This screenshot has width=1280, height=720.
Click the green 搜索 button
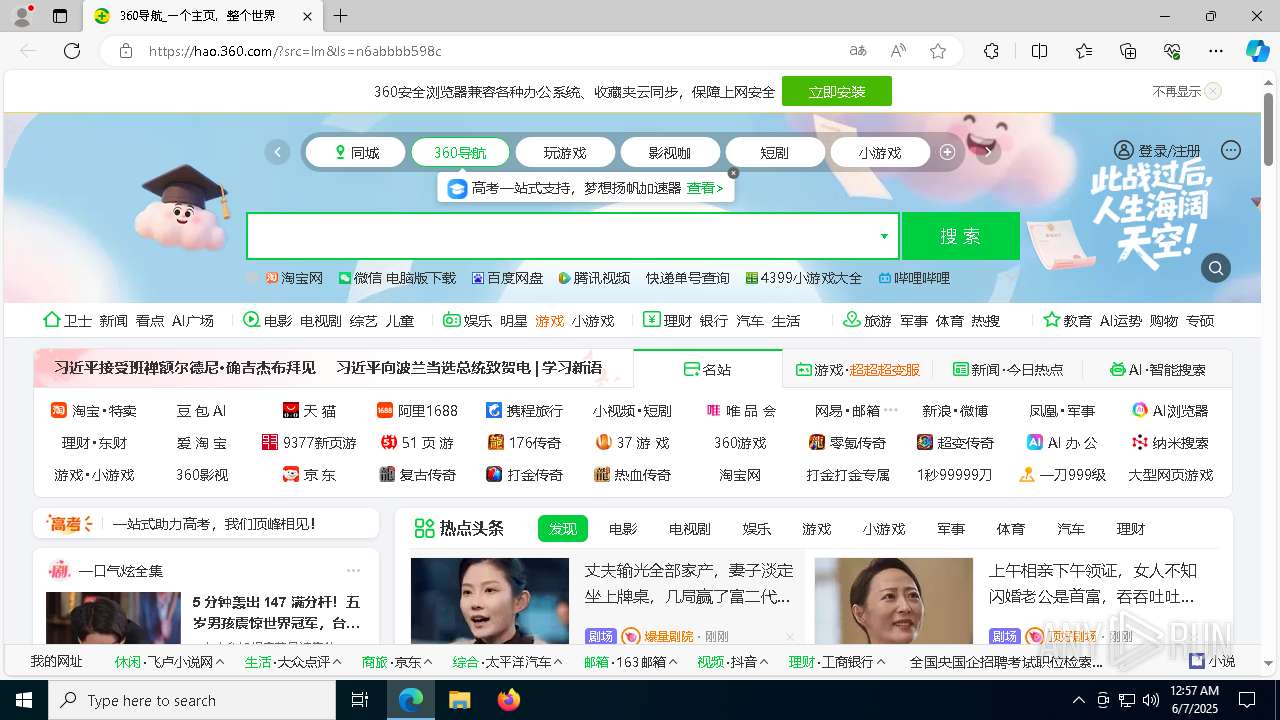[960, 236]
